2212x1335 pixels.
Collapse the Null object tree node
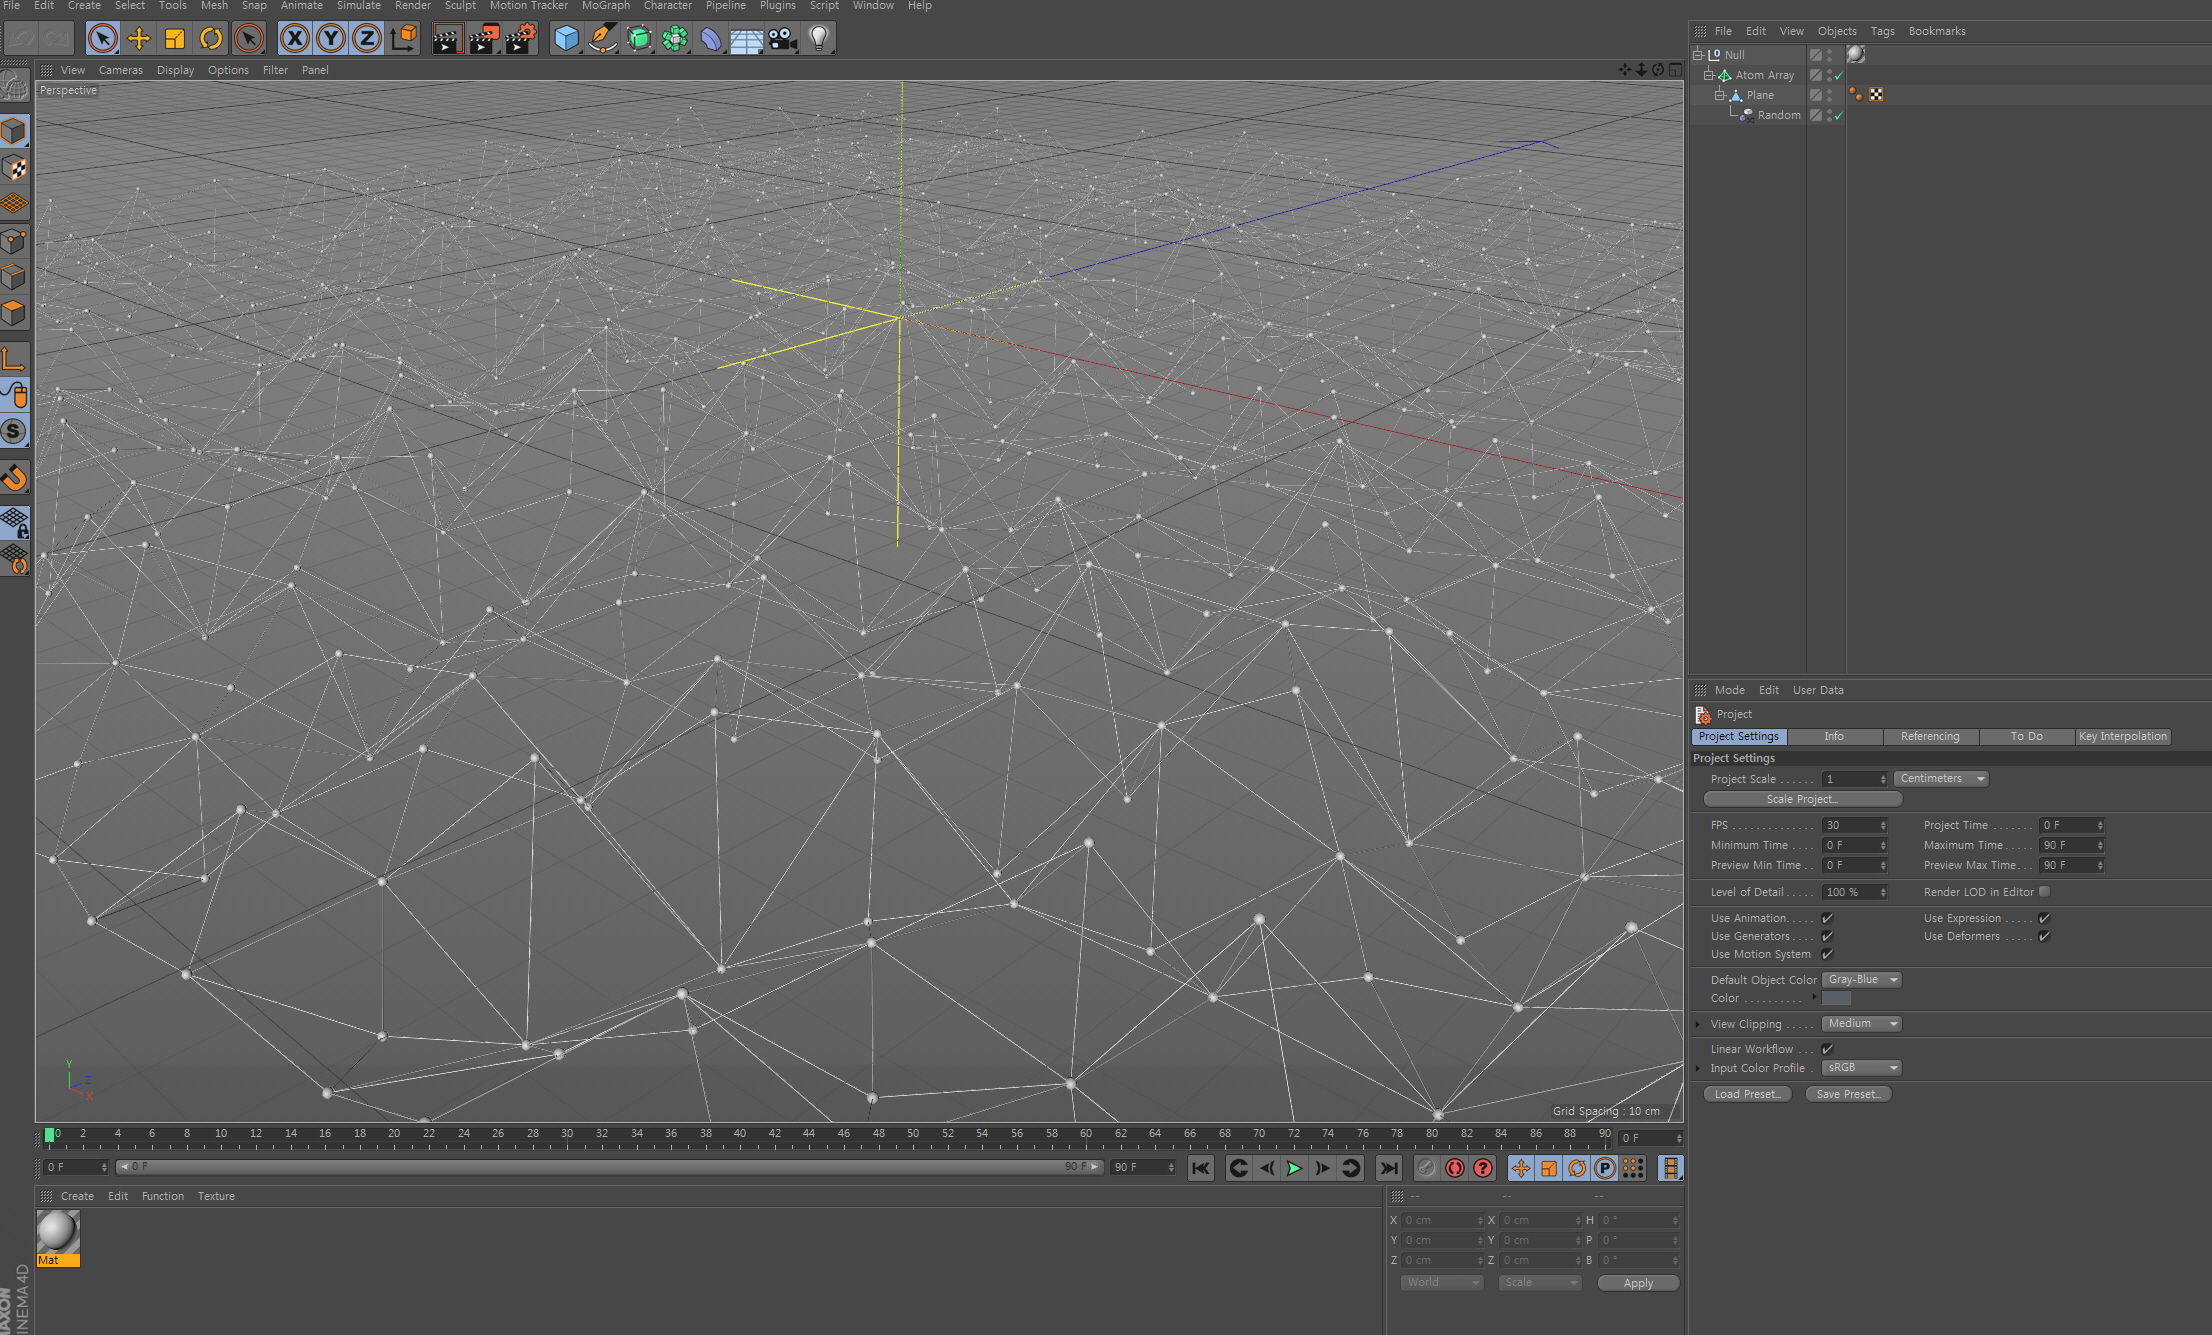[1698, 55]
